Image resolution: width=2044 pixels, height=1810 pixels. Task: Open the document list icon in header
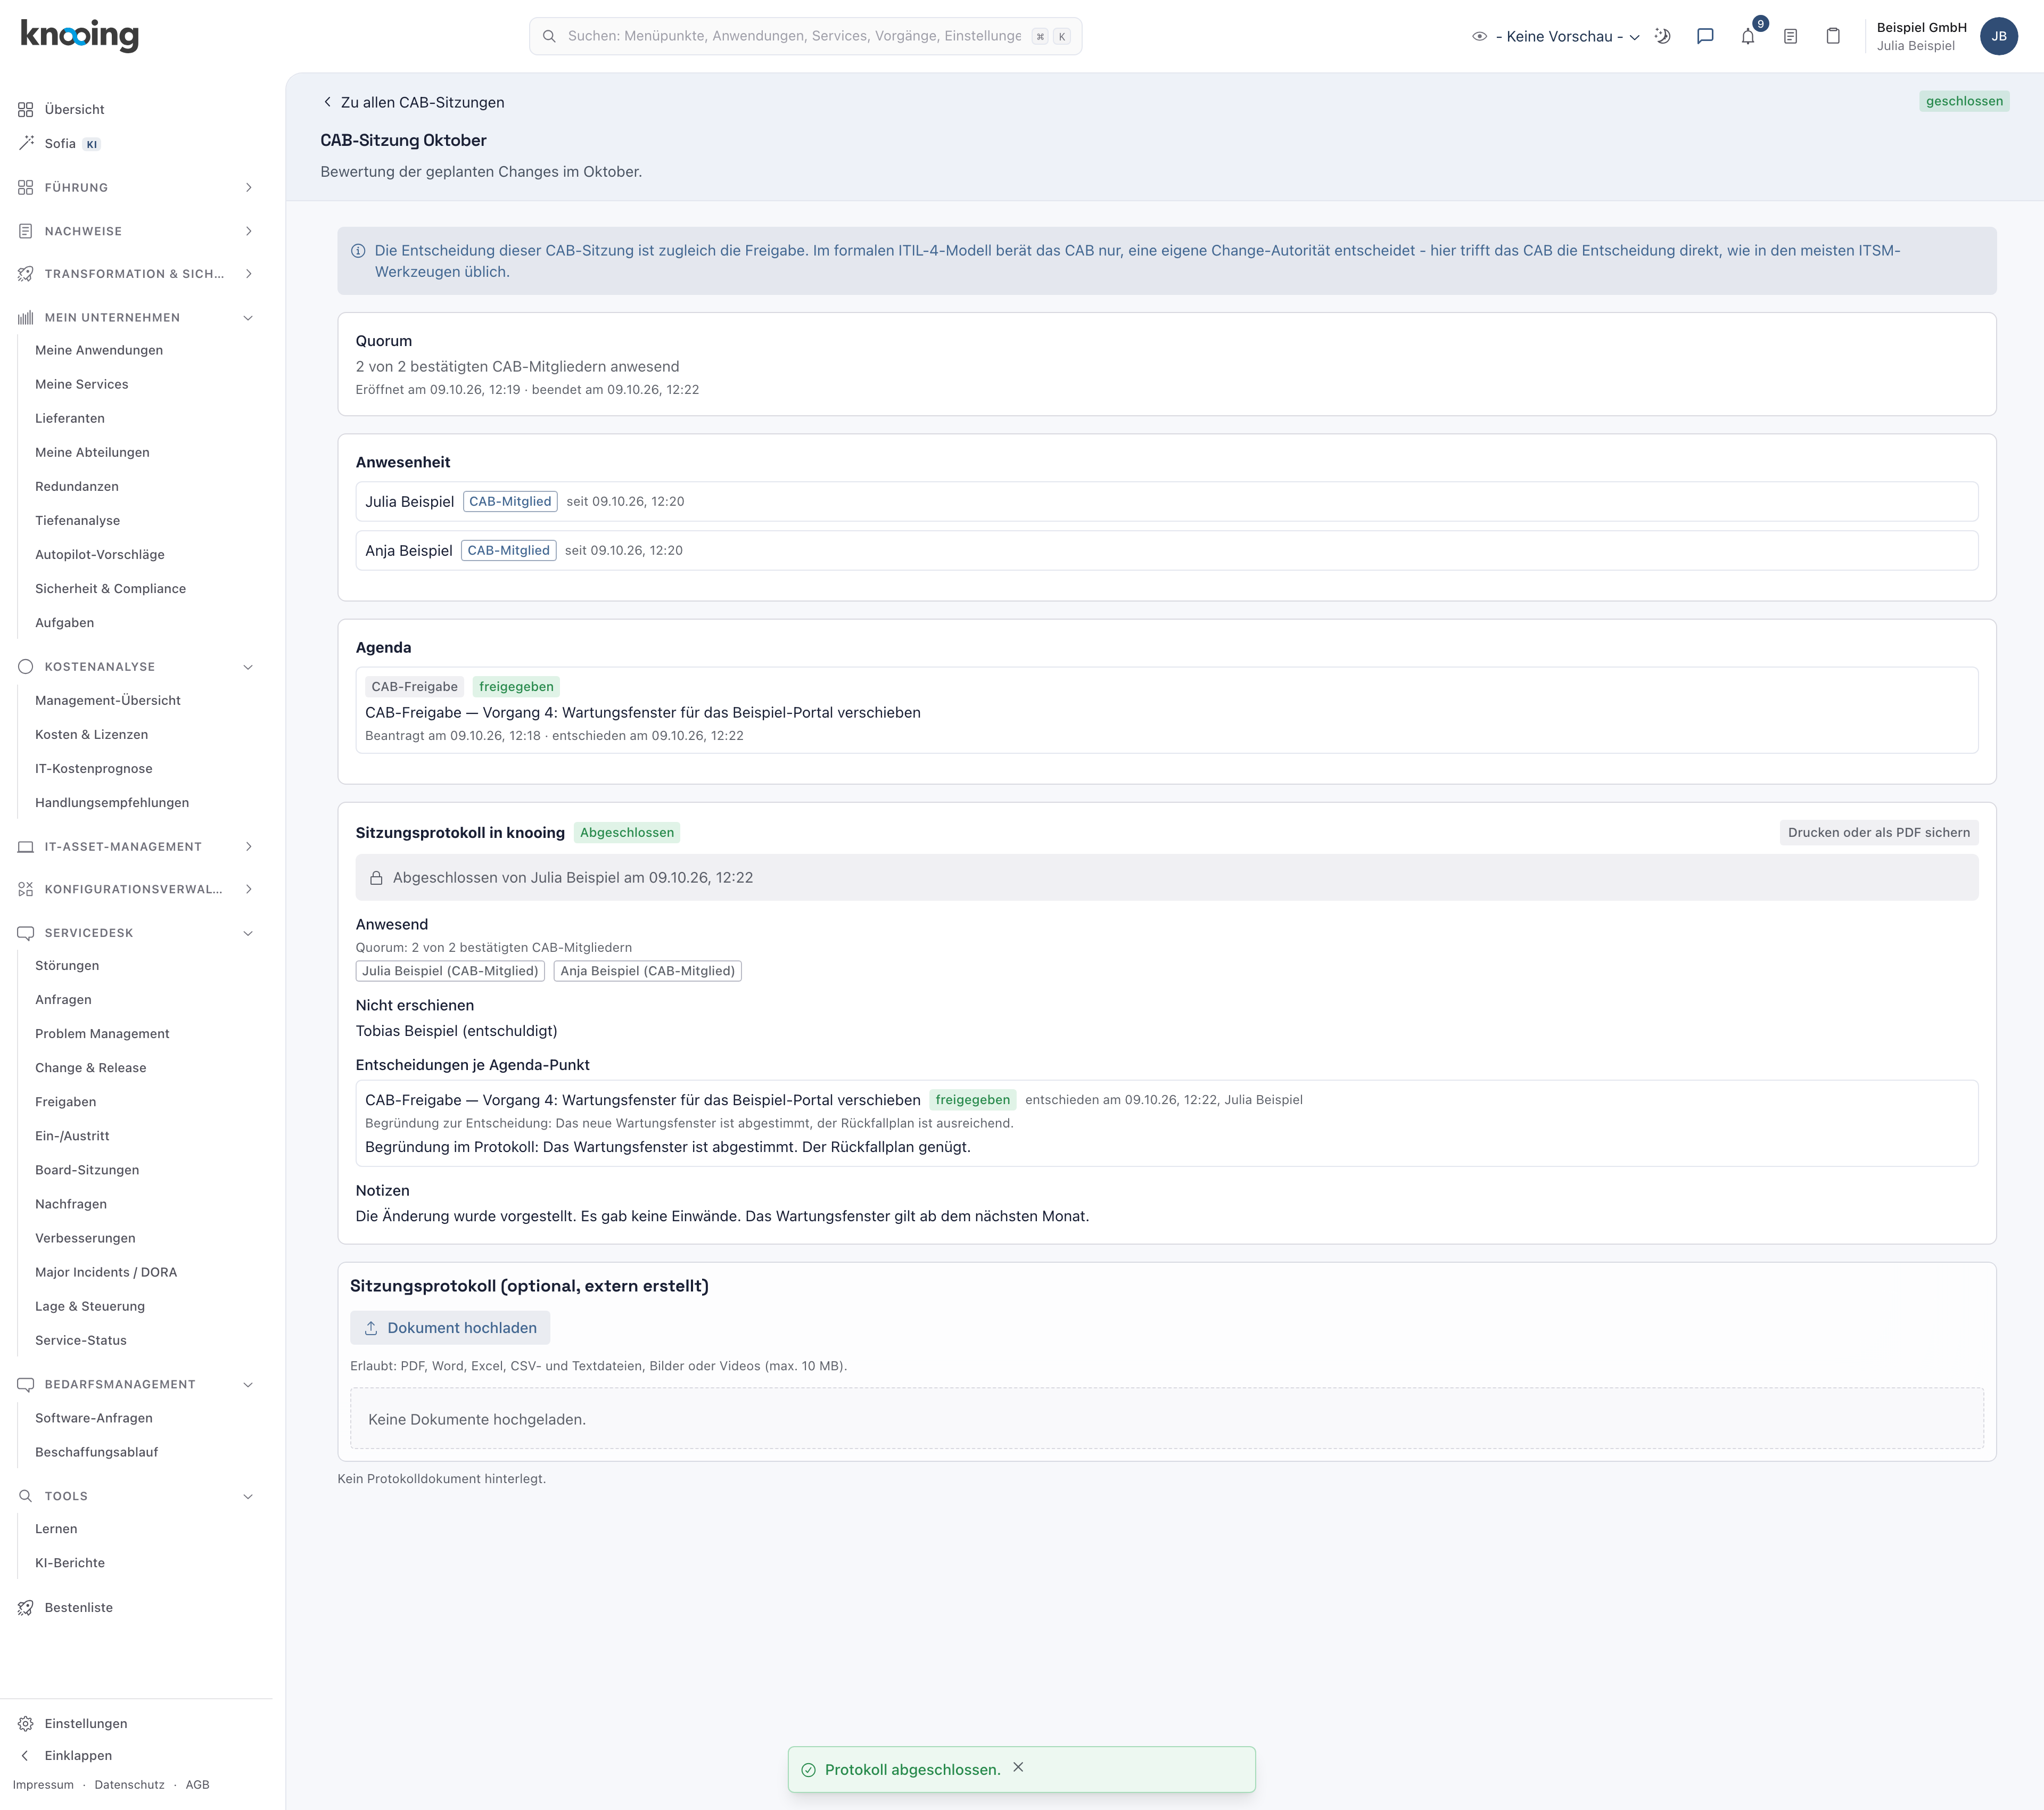click(x=1790, y=36)
